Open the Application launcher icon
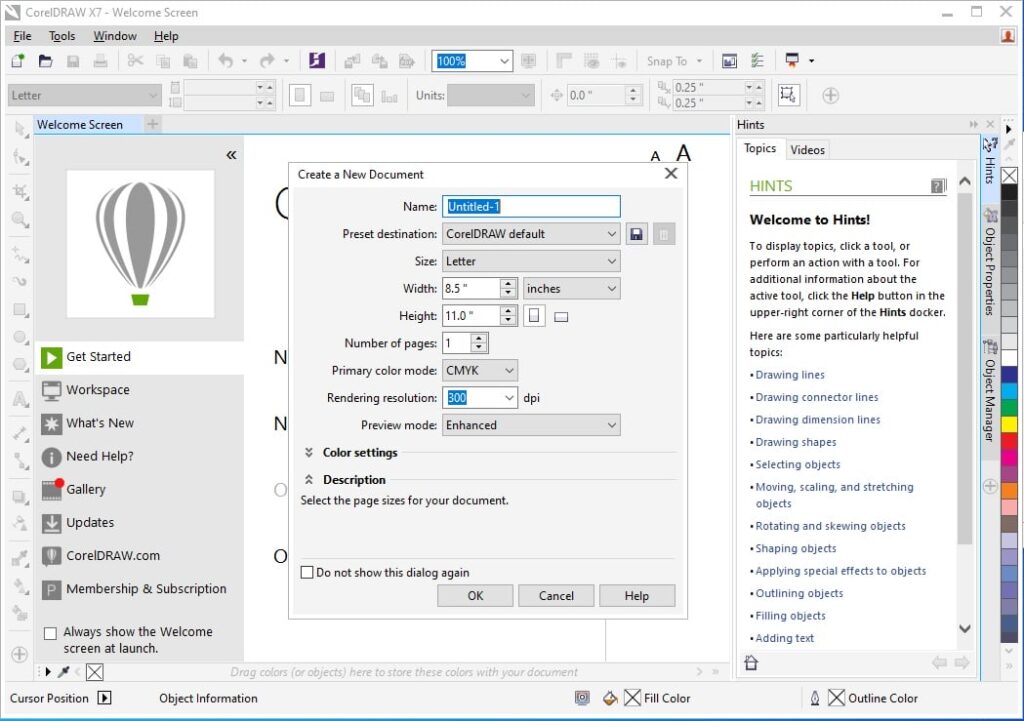1024x721 pixels. click(792, 61)
